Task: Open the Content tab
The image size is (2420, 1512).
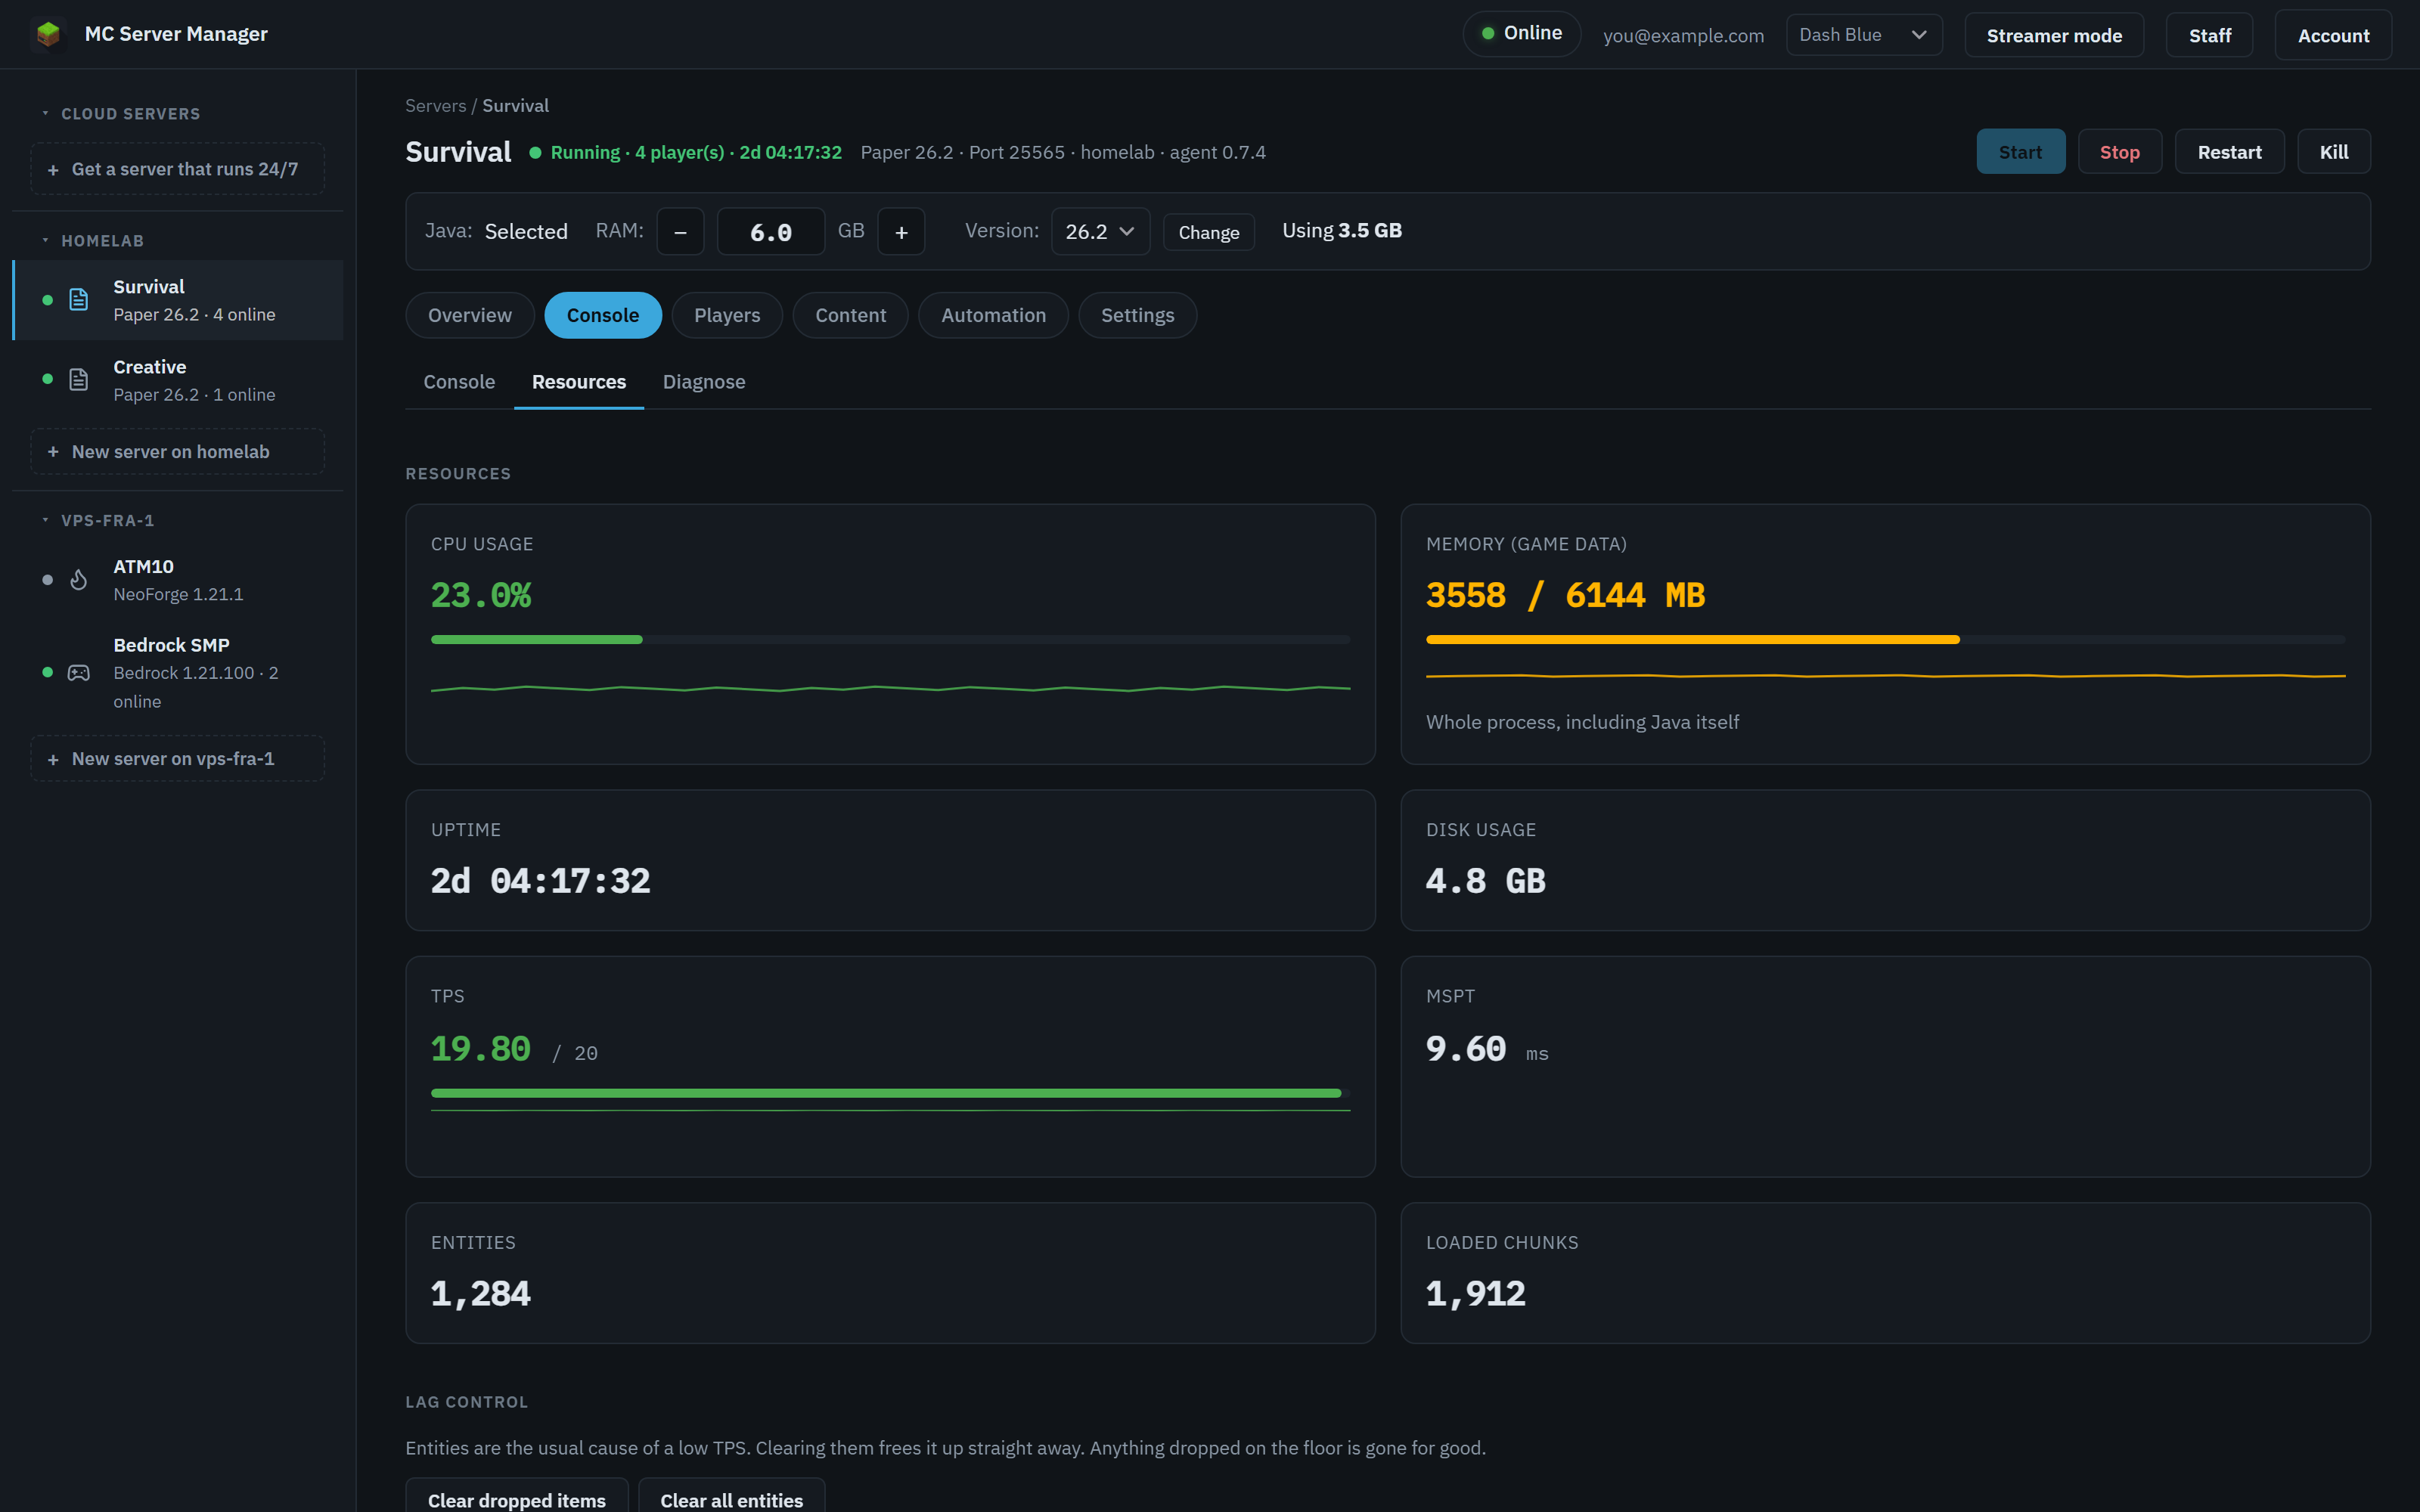Action: [x=850, y=315]
